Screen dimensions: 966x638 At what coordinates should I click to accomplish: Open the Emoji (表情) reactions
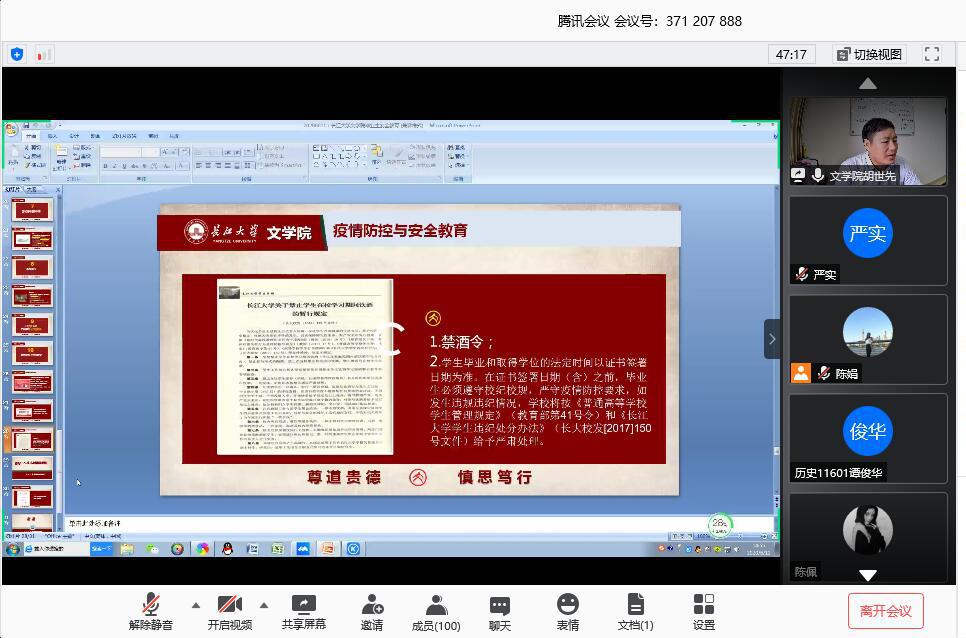pos(568,611)
